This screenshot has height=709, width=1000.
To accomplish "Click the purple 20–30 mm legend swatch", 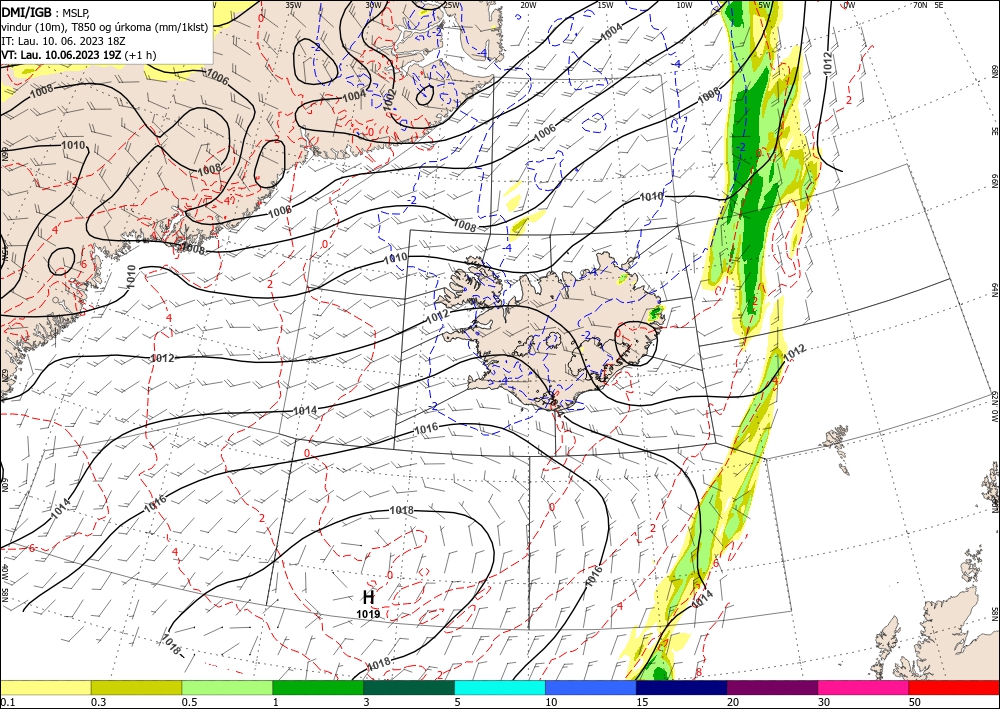I will 772,687.
